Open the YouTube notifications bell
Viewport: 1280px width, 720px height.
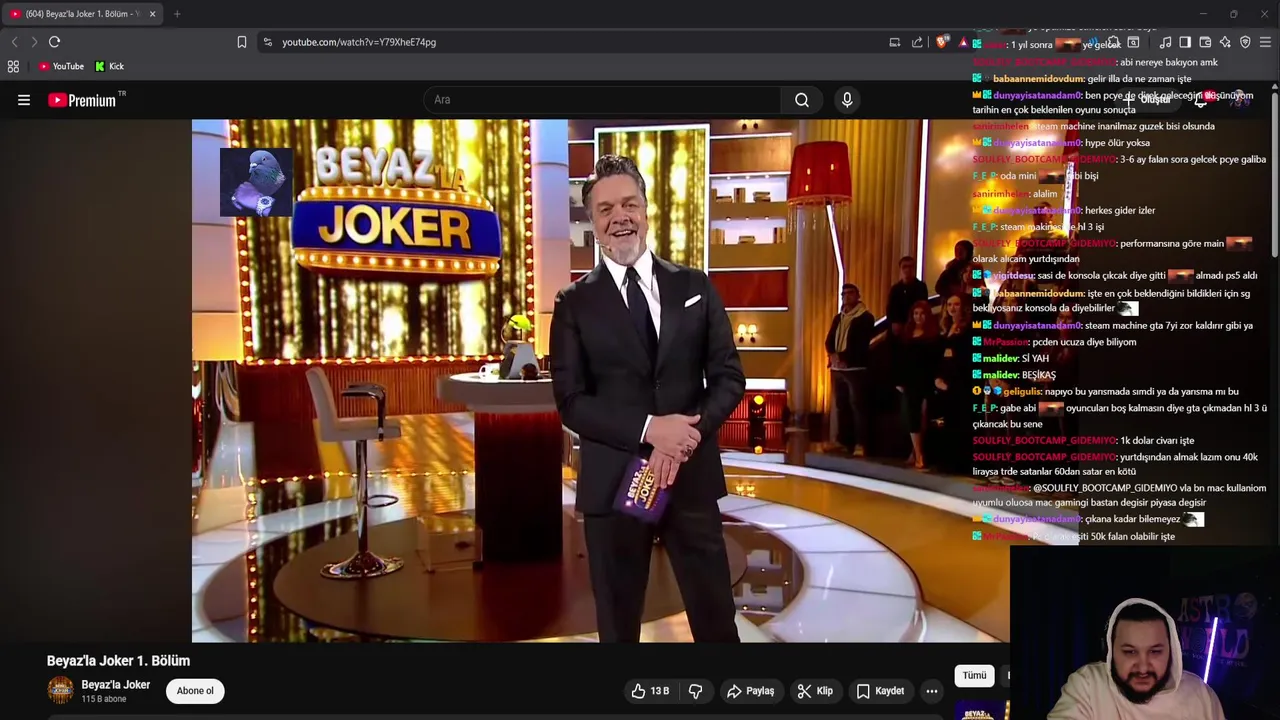1201,99
